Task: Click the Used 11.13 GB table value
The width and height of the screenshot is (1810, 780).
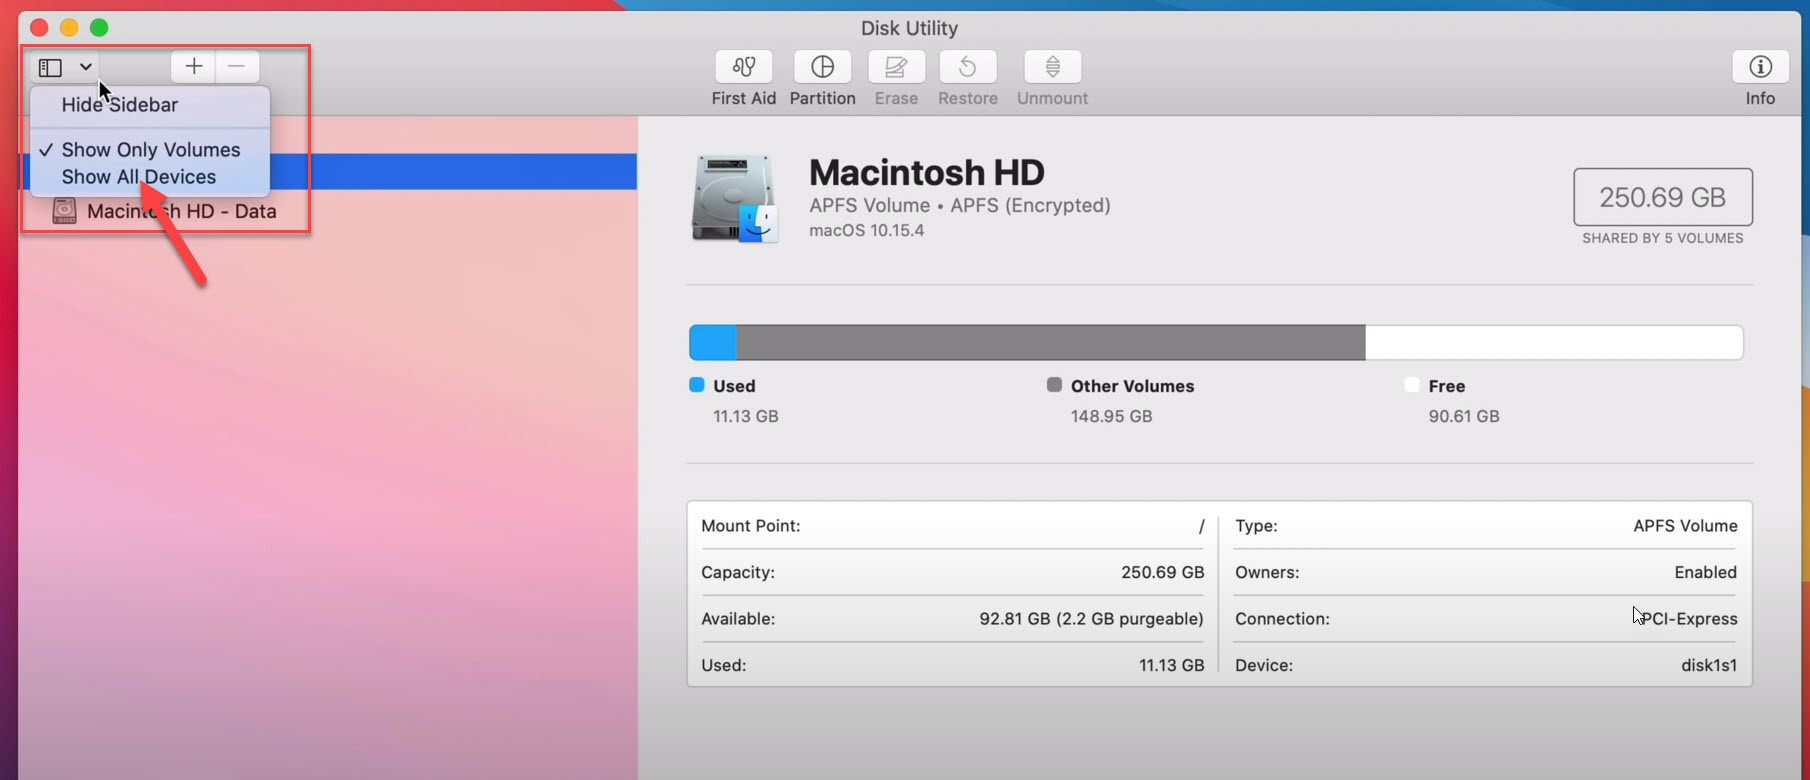Action: point(1171,665)
